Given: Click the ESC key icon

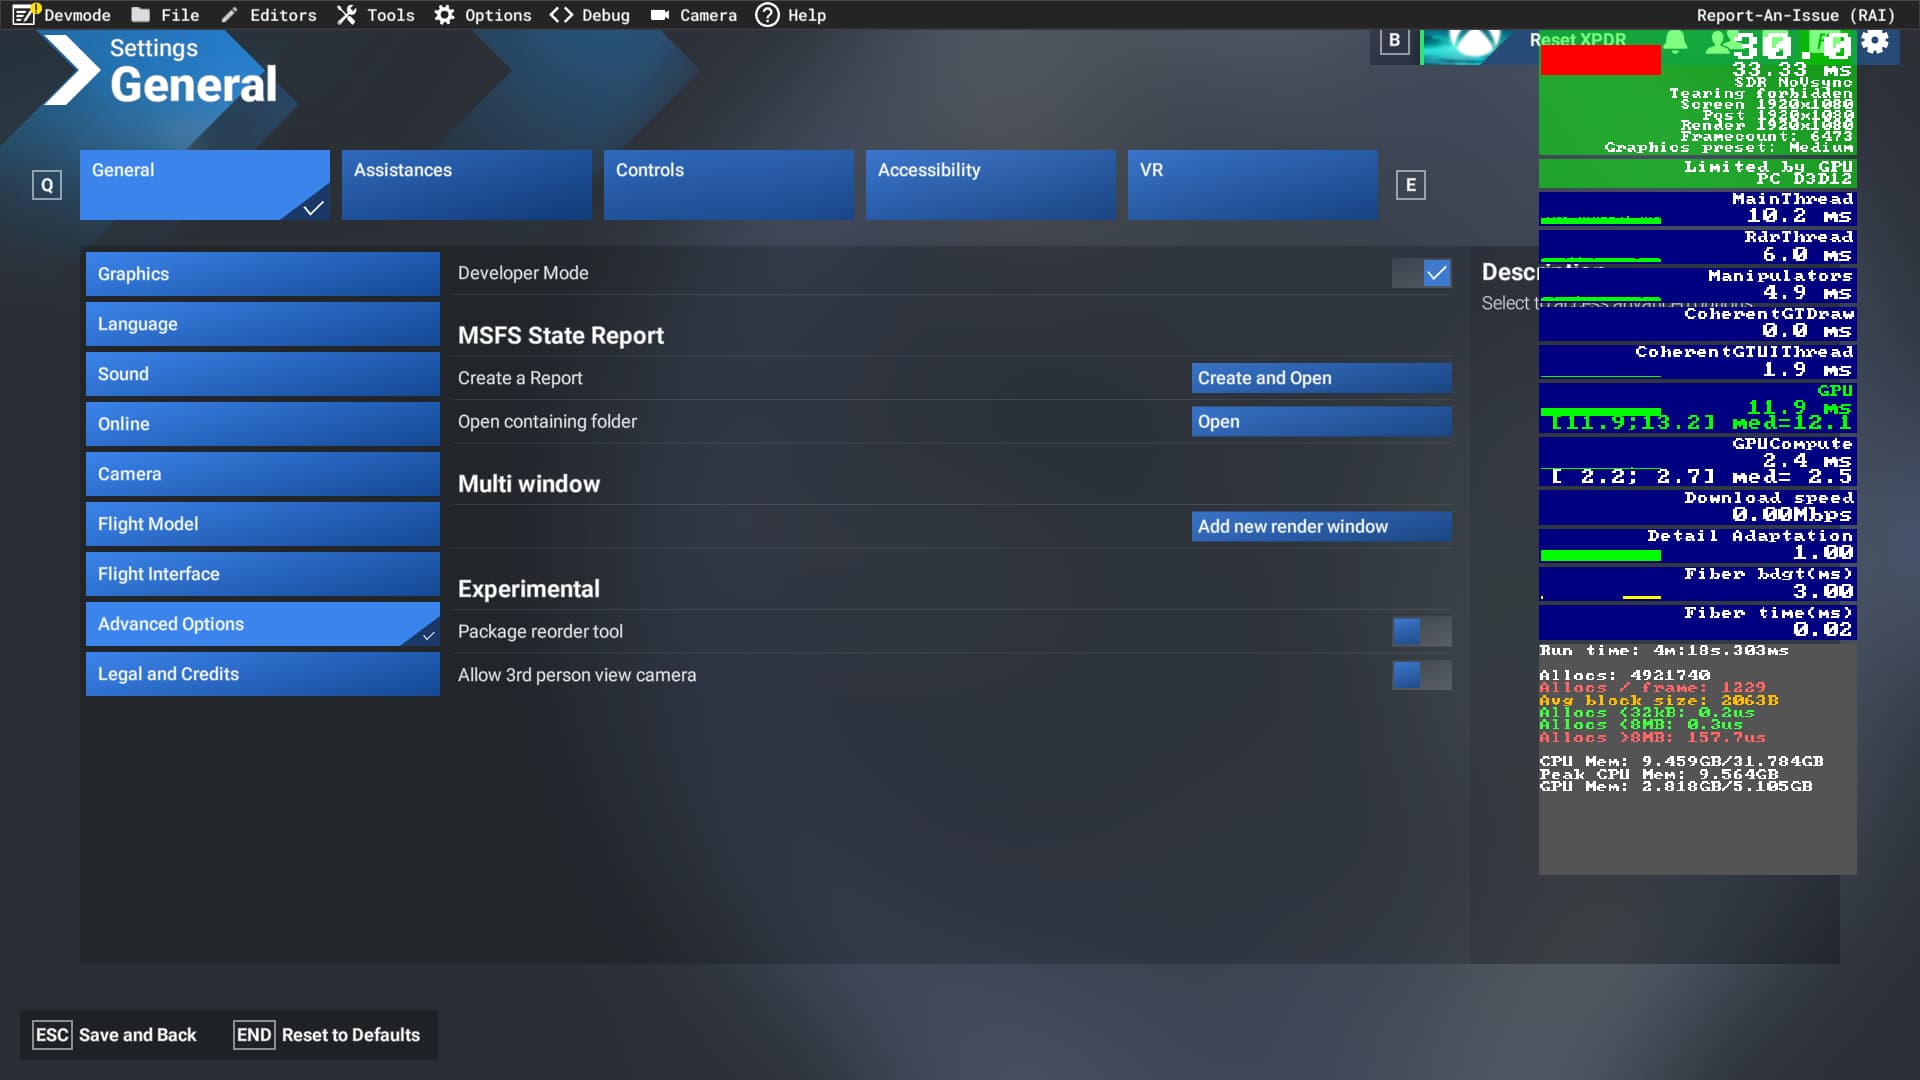Looking at the screenshot, I should (51, 1035).
